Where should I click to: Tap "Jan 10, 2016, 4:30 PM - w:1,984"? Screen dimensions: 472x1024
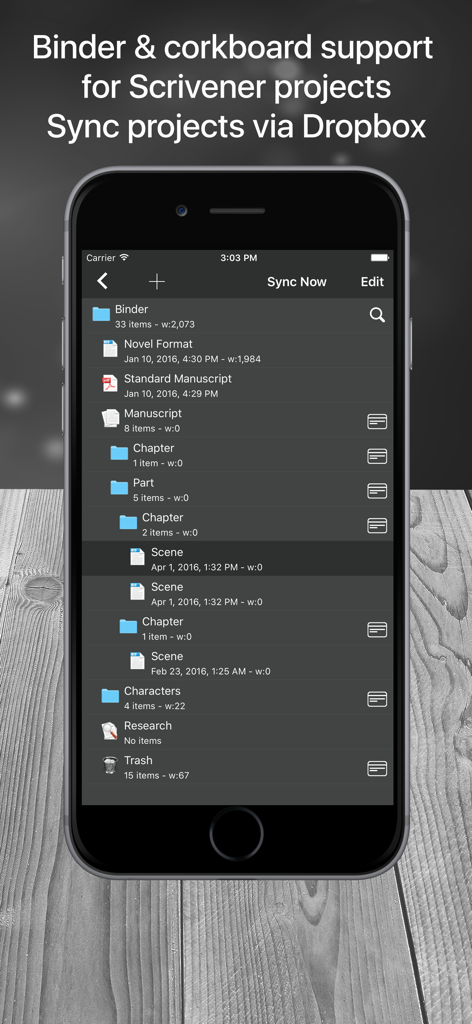pyautogui.click(x=193, y=359)
